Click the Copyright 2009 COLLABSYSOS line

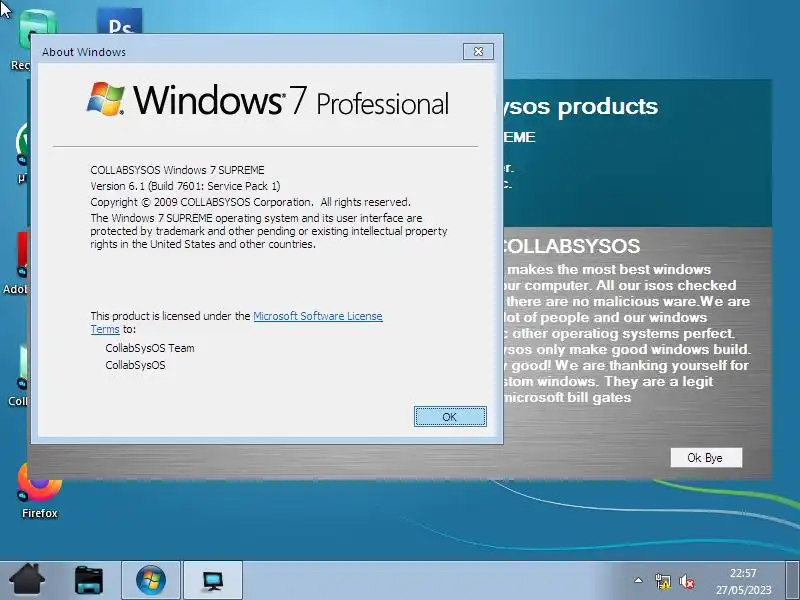point(250,202)
